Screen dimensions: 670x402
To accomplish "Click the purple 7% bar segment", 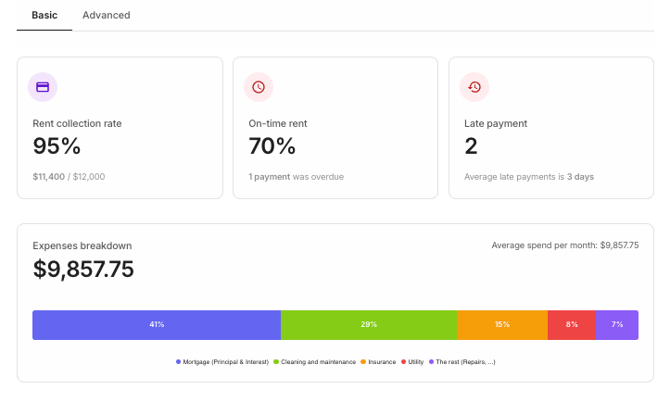I will pos(617,325).
